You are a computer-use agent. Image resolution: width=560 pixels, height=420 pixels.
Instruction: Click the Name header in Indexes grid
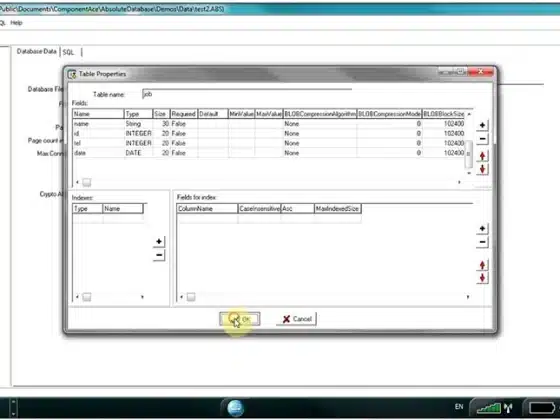tap(123, 209)
